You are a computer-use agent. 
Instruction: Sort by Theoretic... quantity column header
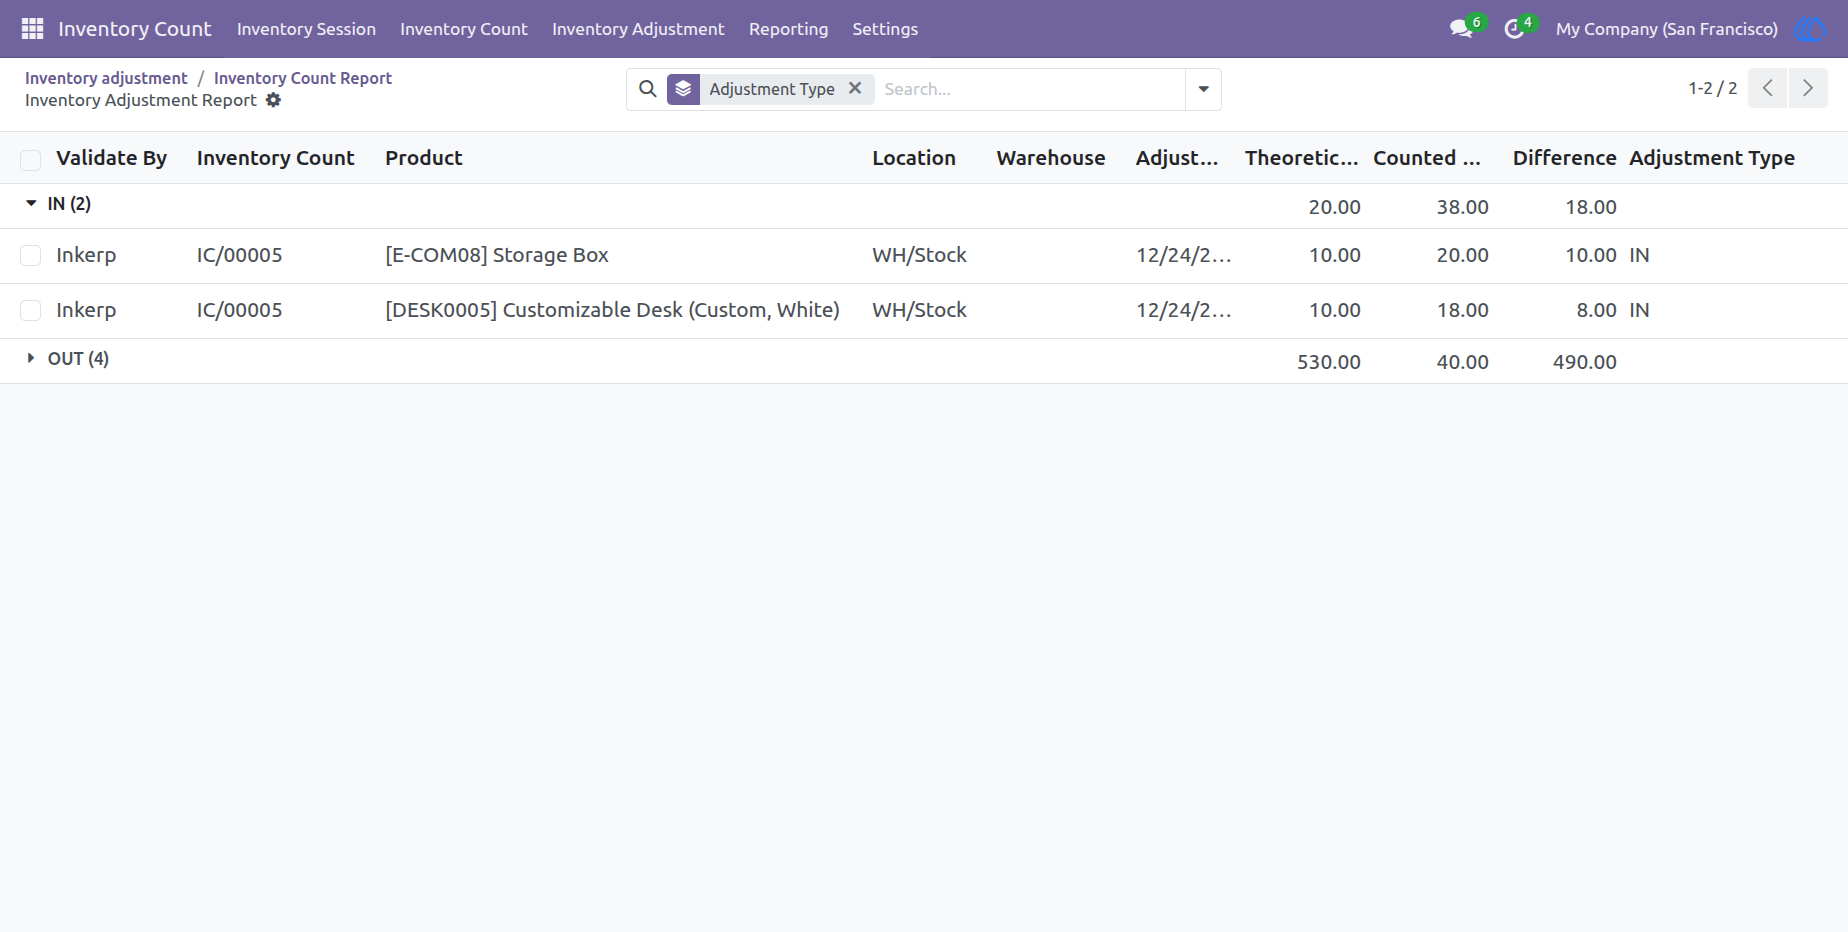pos(1302,158)
